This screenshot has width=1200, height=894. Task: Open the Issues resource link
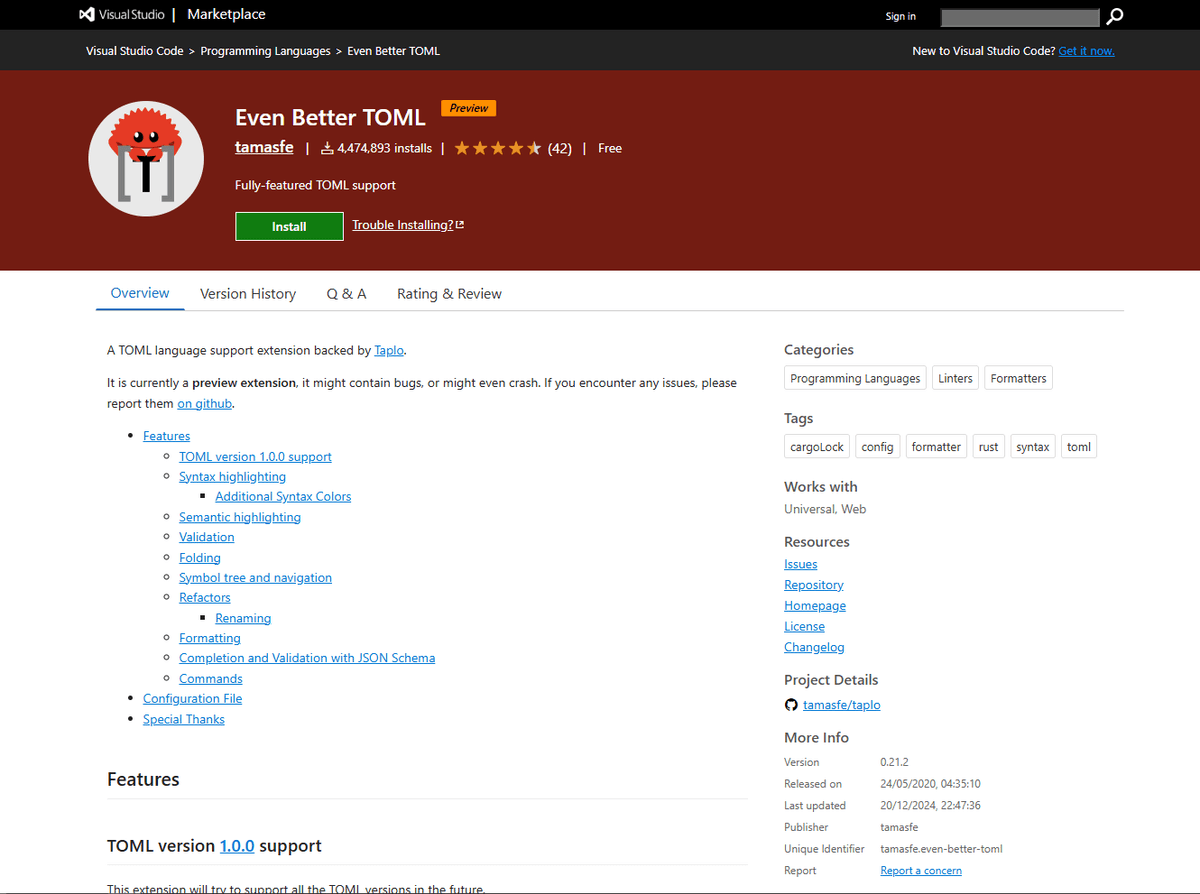(801, 564)
